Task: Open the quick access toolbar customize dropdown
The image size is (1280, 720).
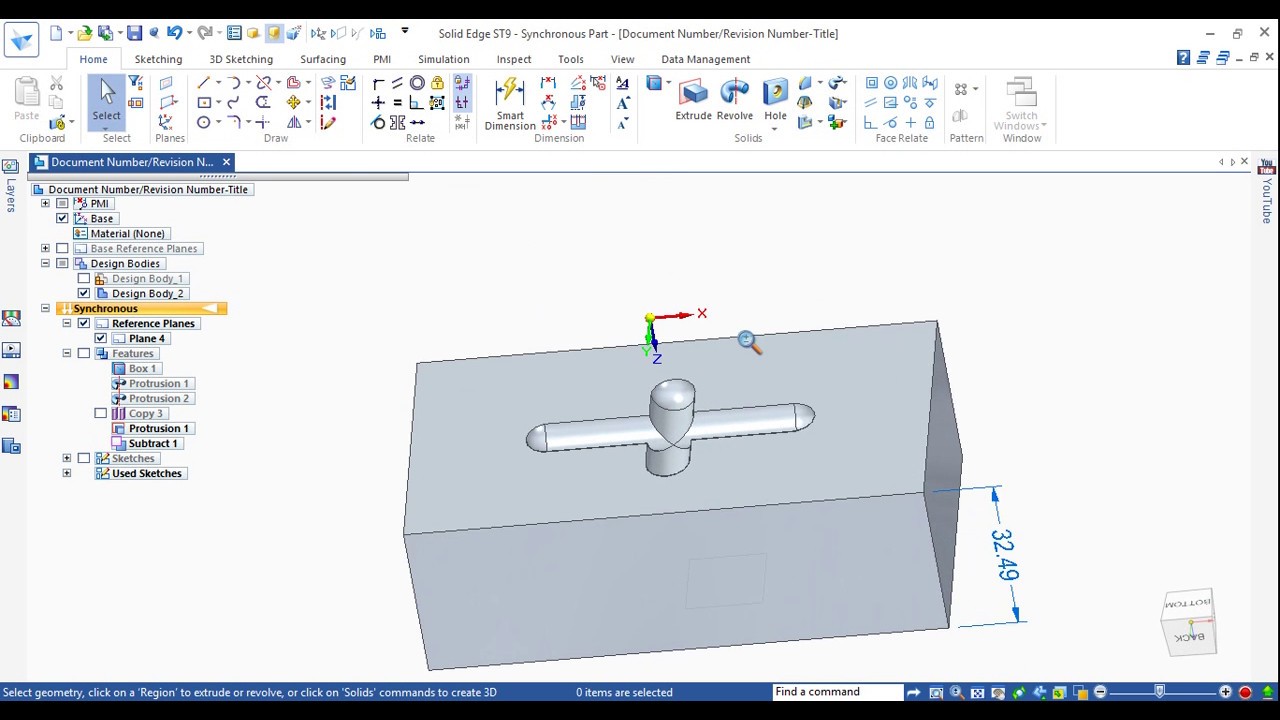Action: point(404,32)
